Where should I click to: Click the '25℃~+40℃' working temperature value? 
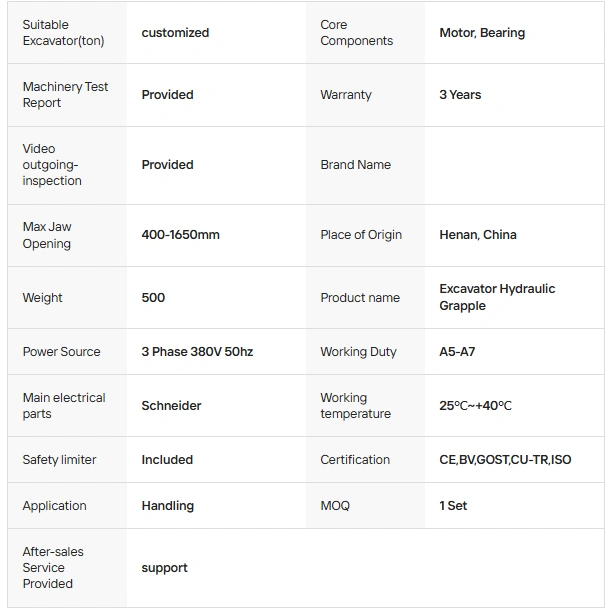pos(475,406)
